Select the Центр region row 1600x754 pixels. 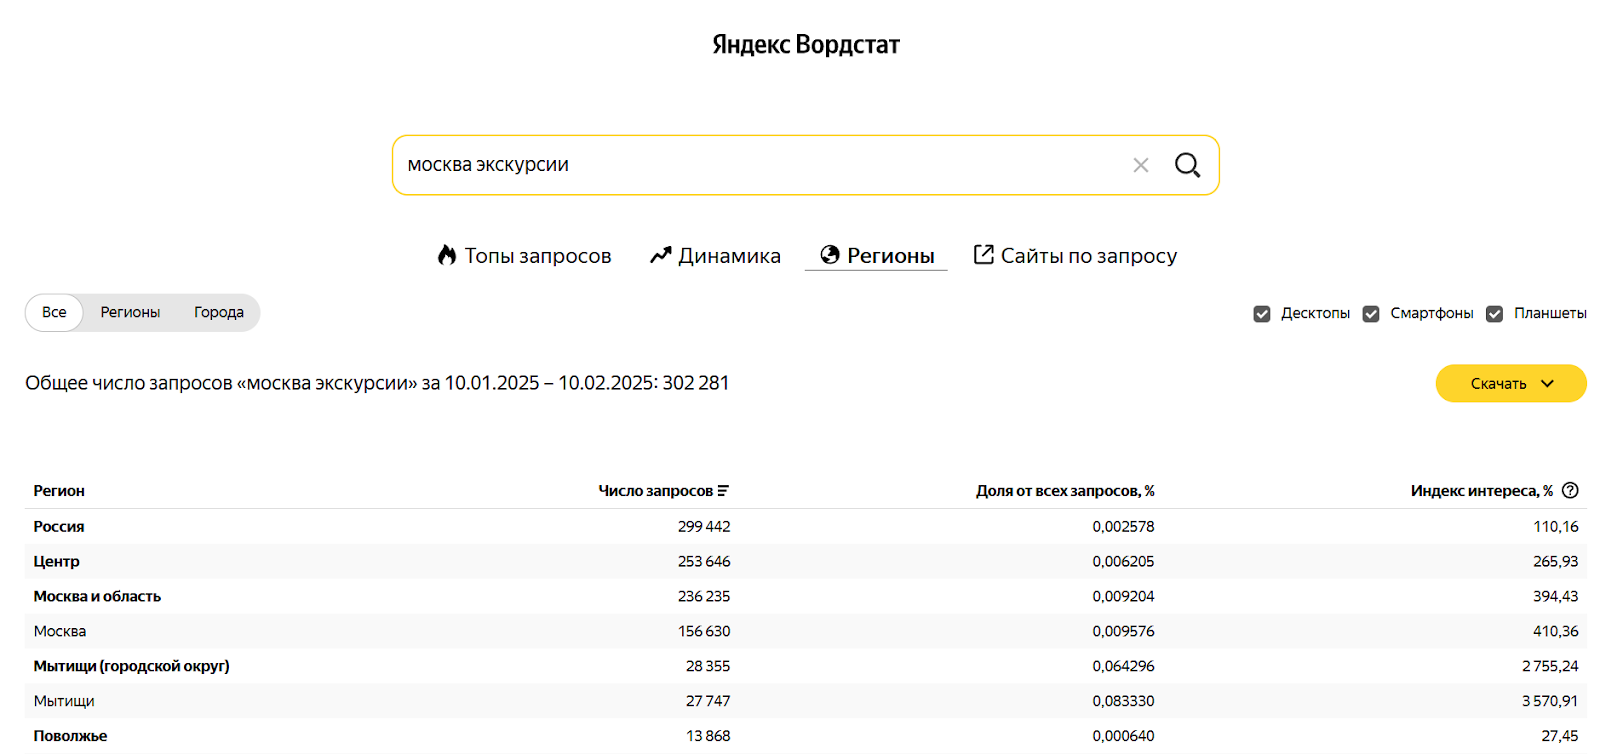[x=805, y=561]
